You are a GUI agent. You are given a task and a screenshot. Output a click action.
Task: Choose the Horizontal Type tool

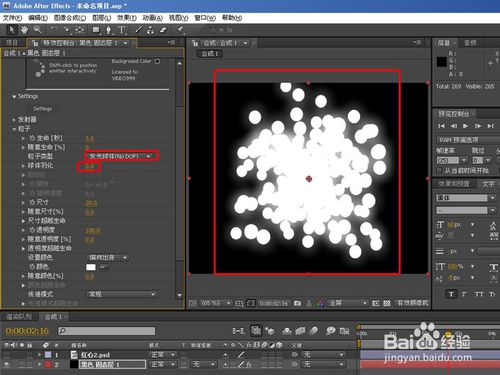(x=121, y=30)
